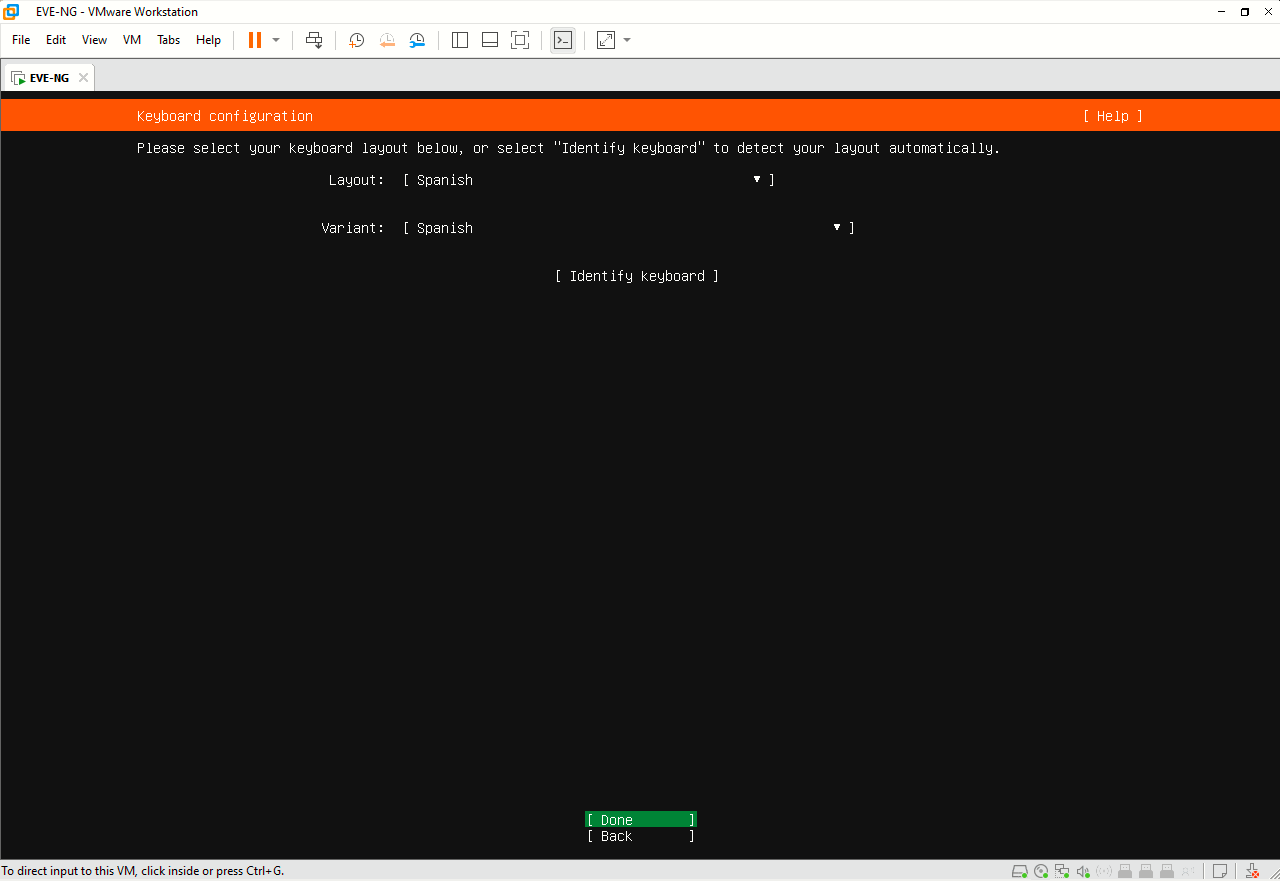The width and height of the screenshot is (1280, 881).
Task: Open the Tabs menu
Action: [169, 40]
